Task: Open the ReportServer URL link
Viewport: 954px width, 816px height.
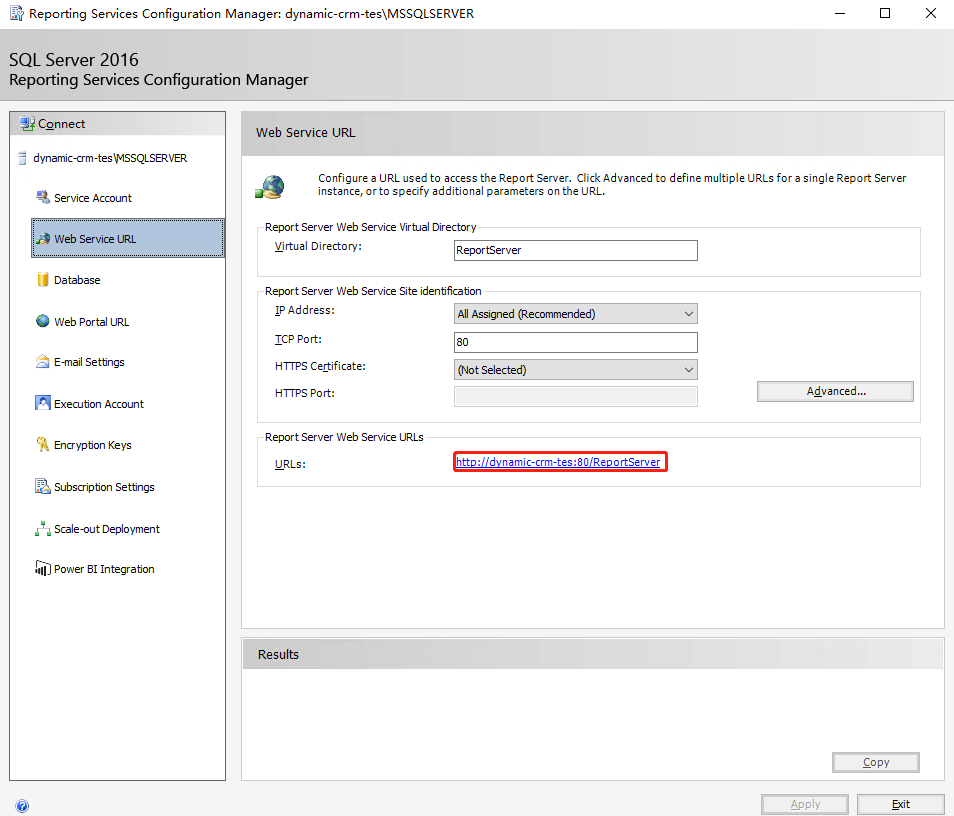Action: click(558, 462)
